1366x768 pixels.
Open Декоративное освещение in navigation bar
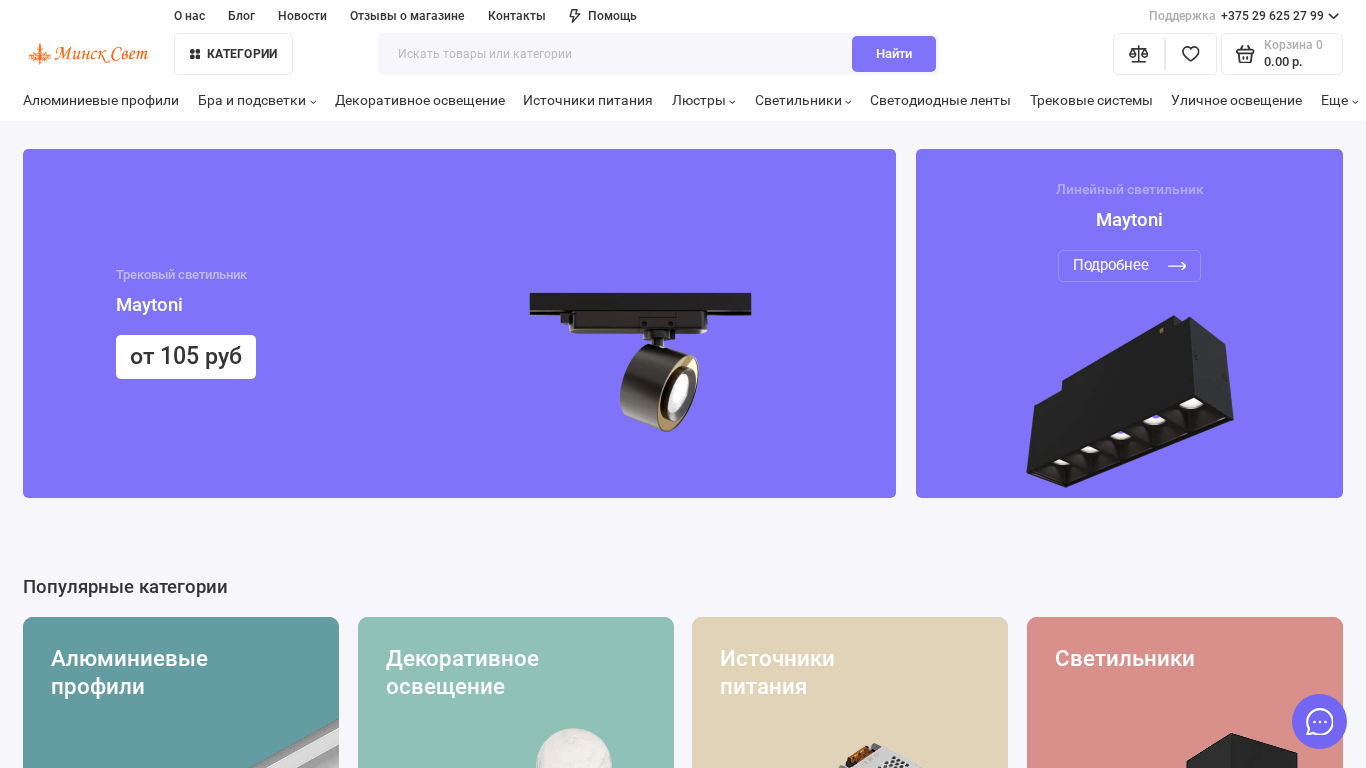pyautogui.click(x=420, y=100)
